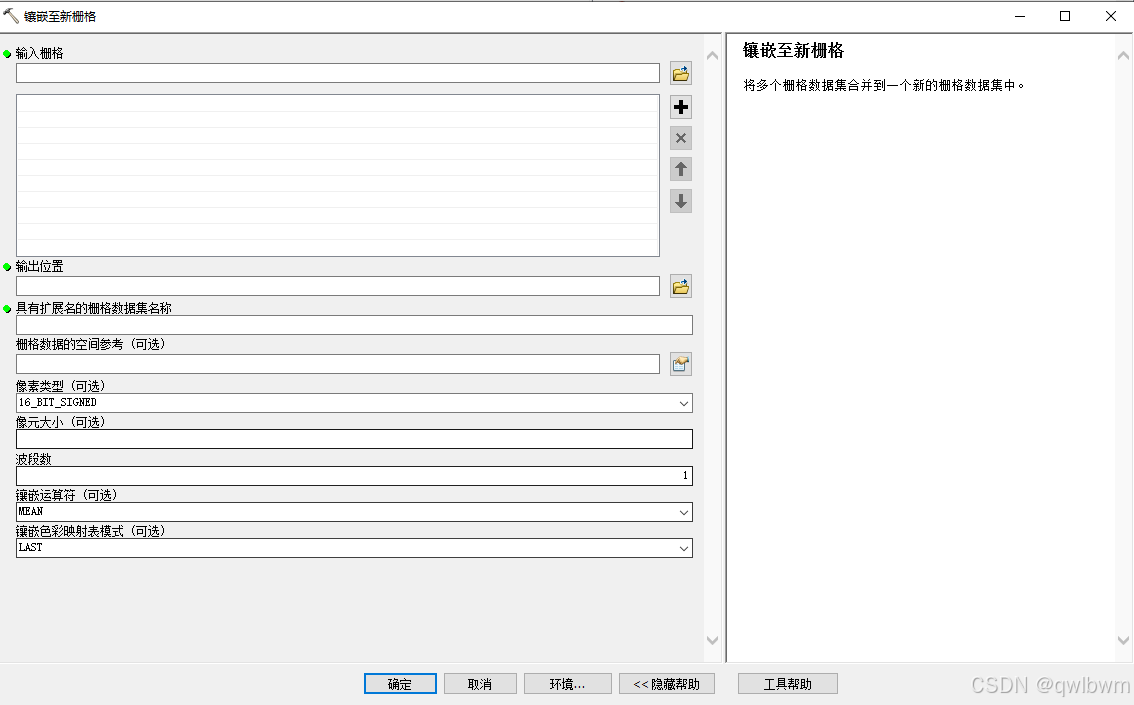Click 镶嵌至新栅格 help heading
This screenshot has height=705, width=1134.
point(793,51)
